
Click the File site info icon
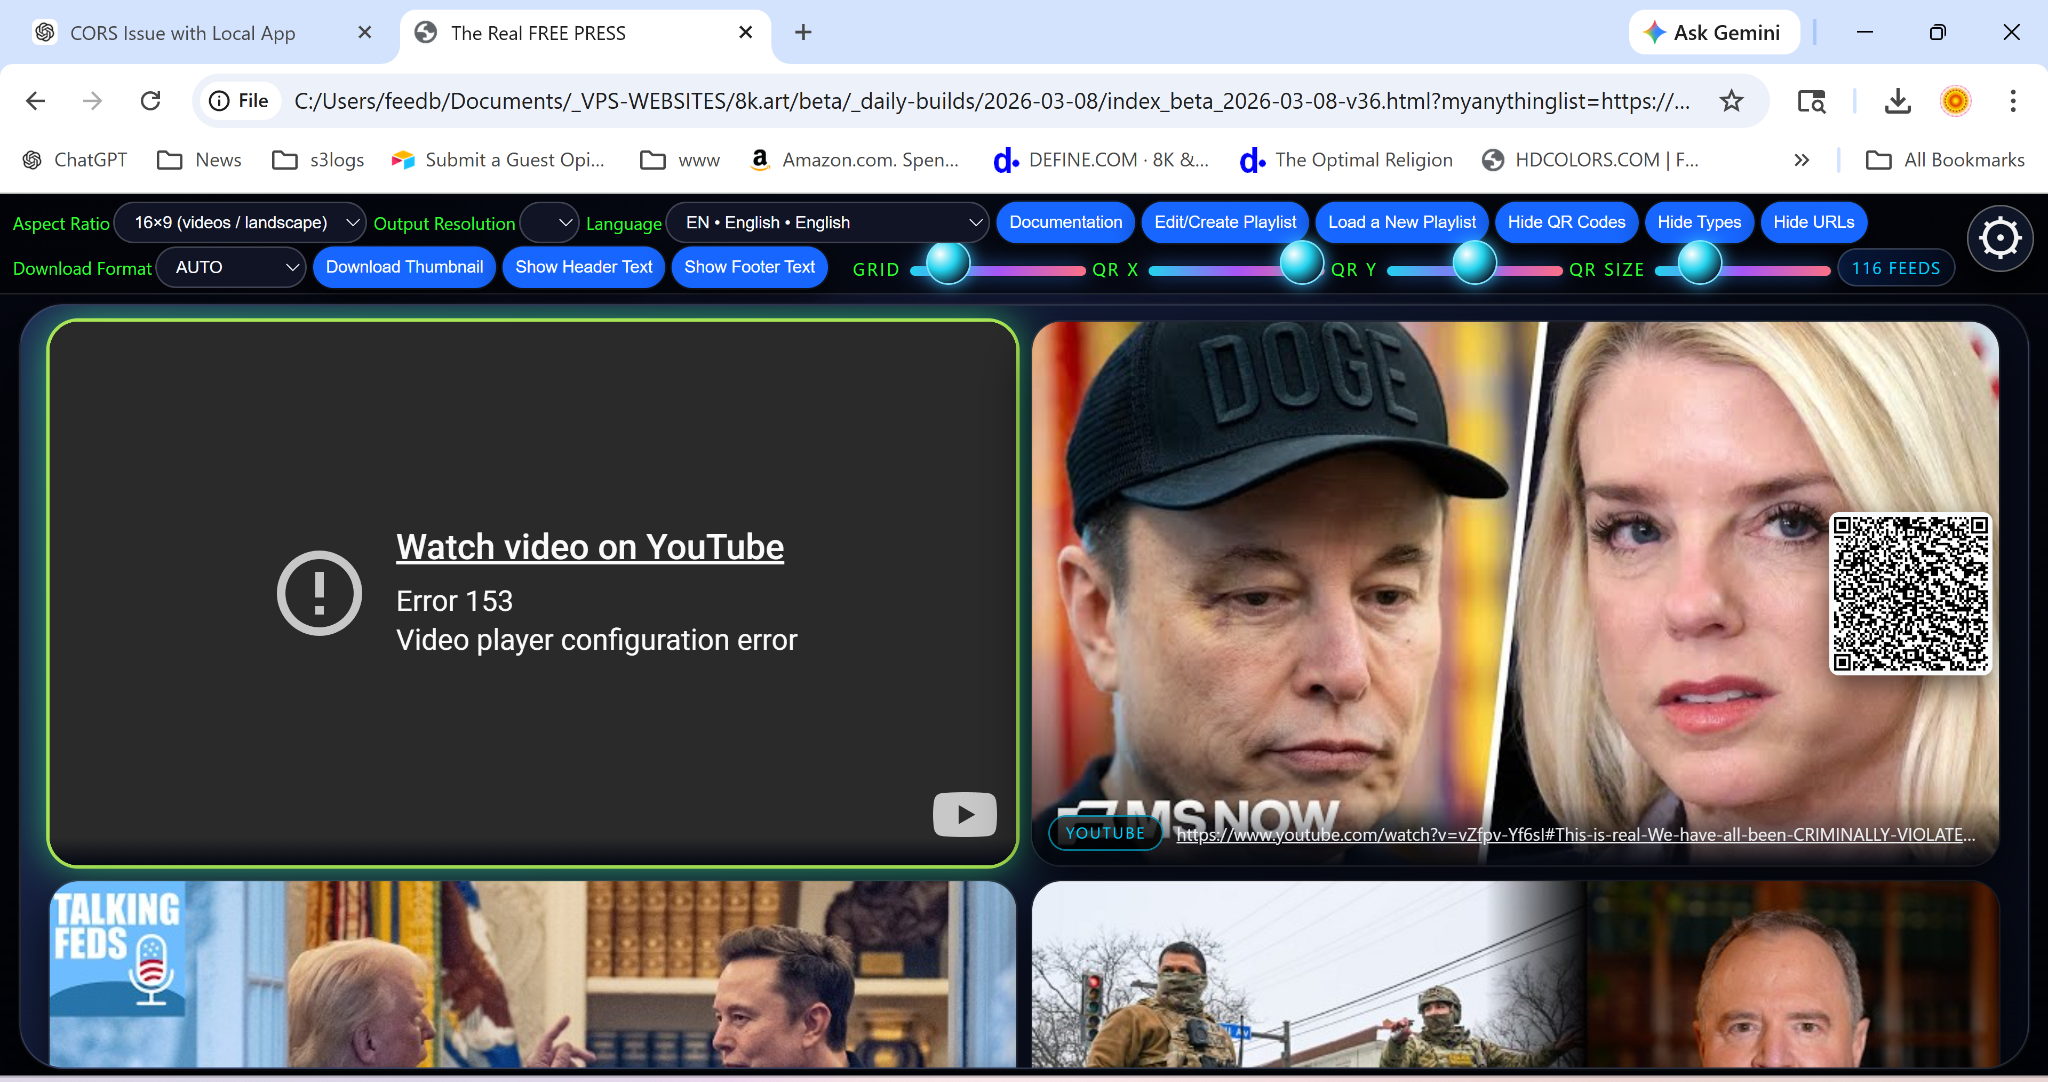click(x=239, y=101)
